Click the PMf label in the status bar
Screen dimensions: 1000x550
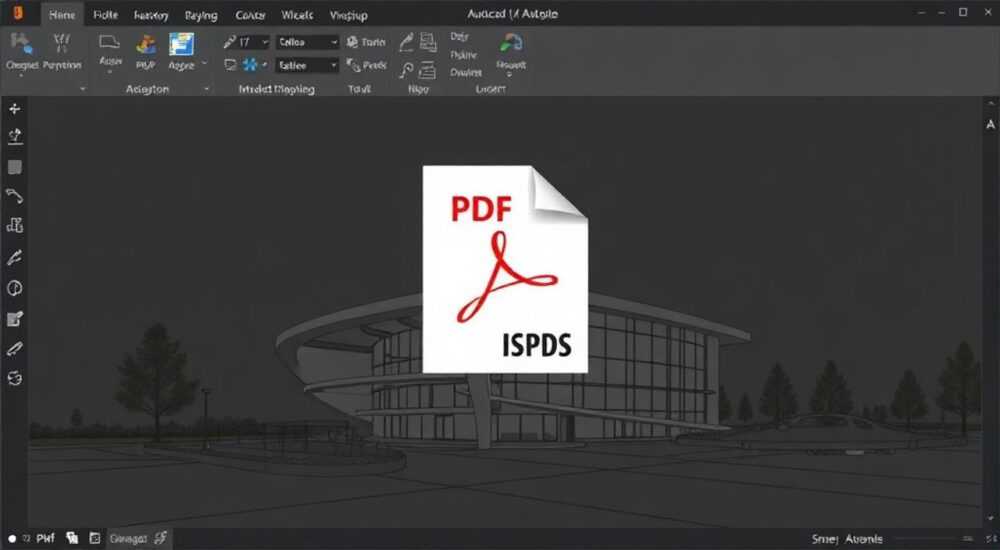[x=45, y=539]
